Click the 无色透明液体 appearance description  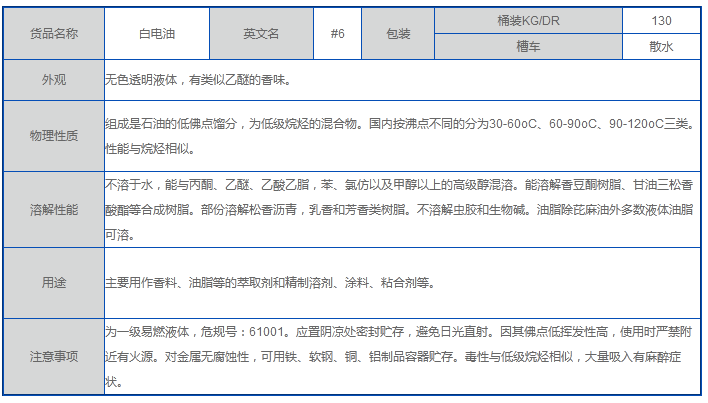[199, 80]
